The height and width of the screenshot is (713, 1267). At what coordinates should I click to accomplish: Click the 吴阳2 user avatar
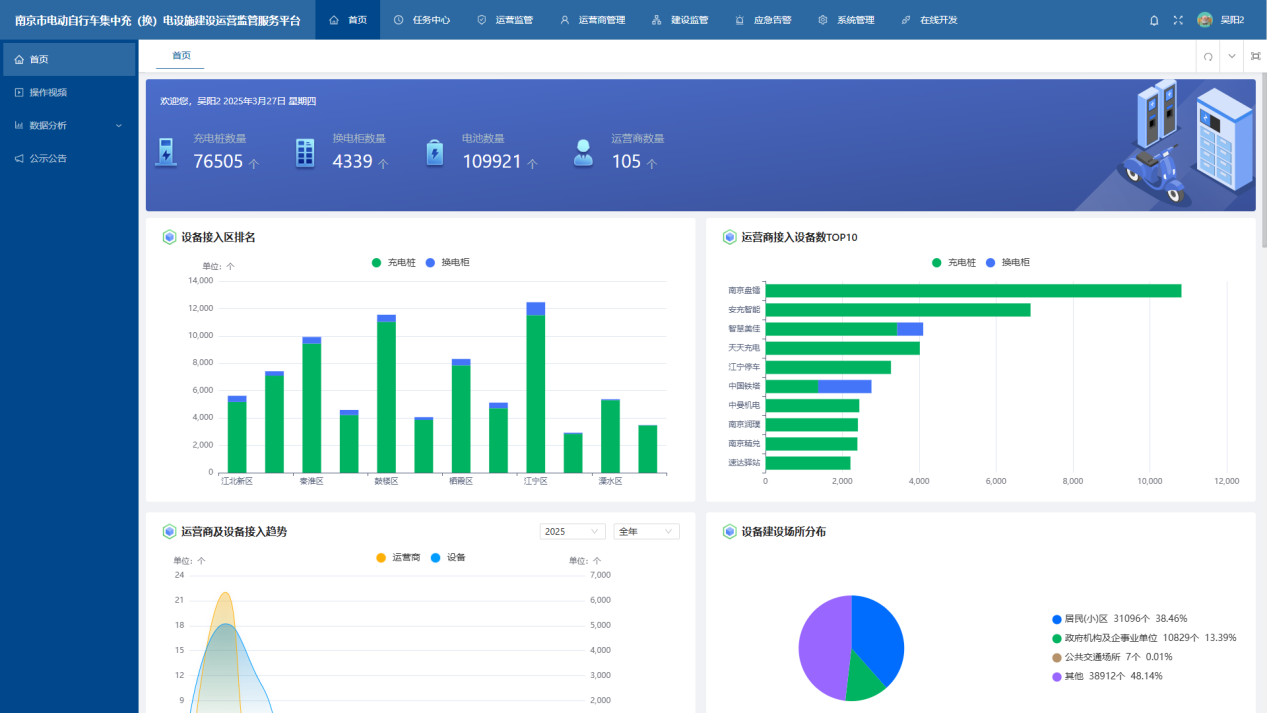point(1204,20)
